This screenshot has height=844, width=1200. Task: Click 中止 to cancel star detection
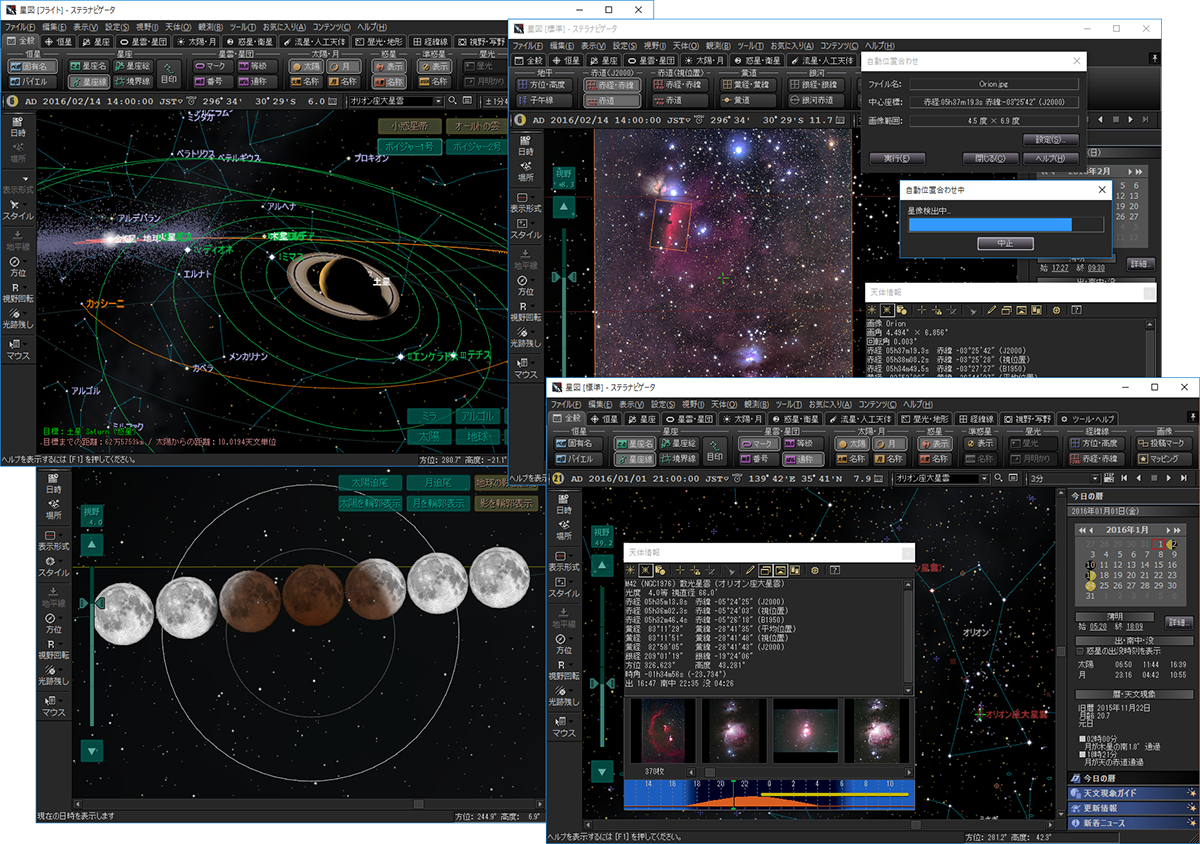pos(1005,243)
